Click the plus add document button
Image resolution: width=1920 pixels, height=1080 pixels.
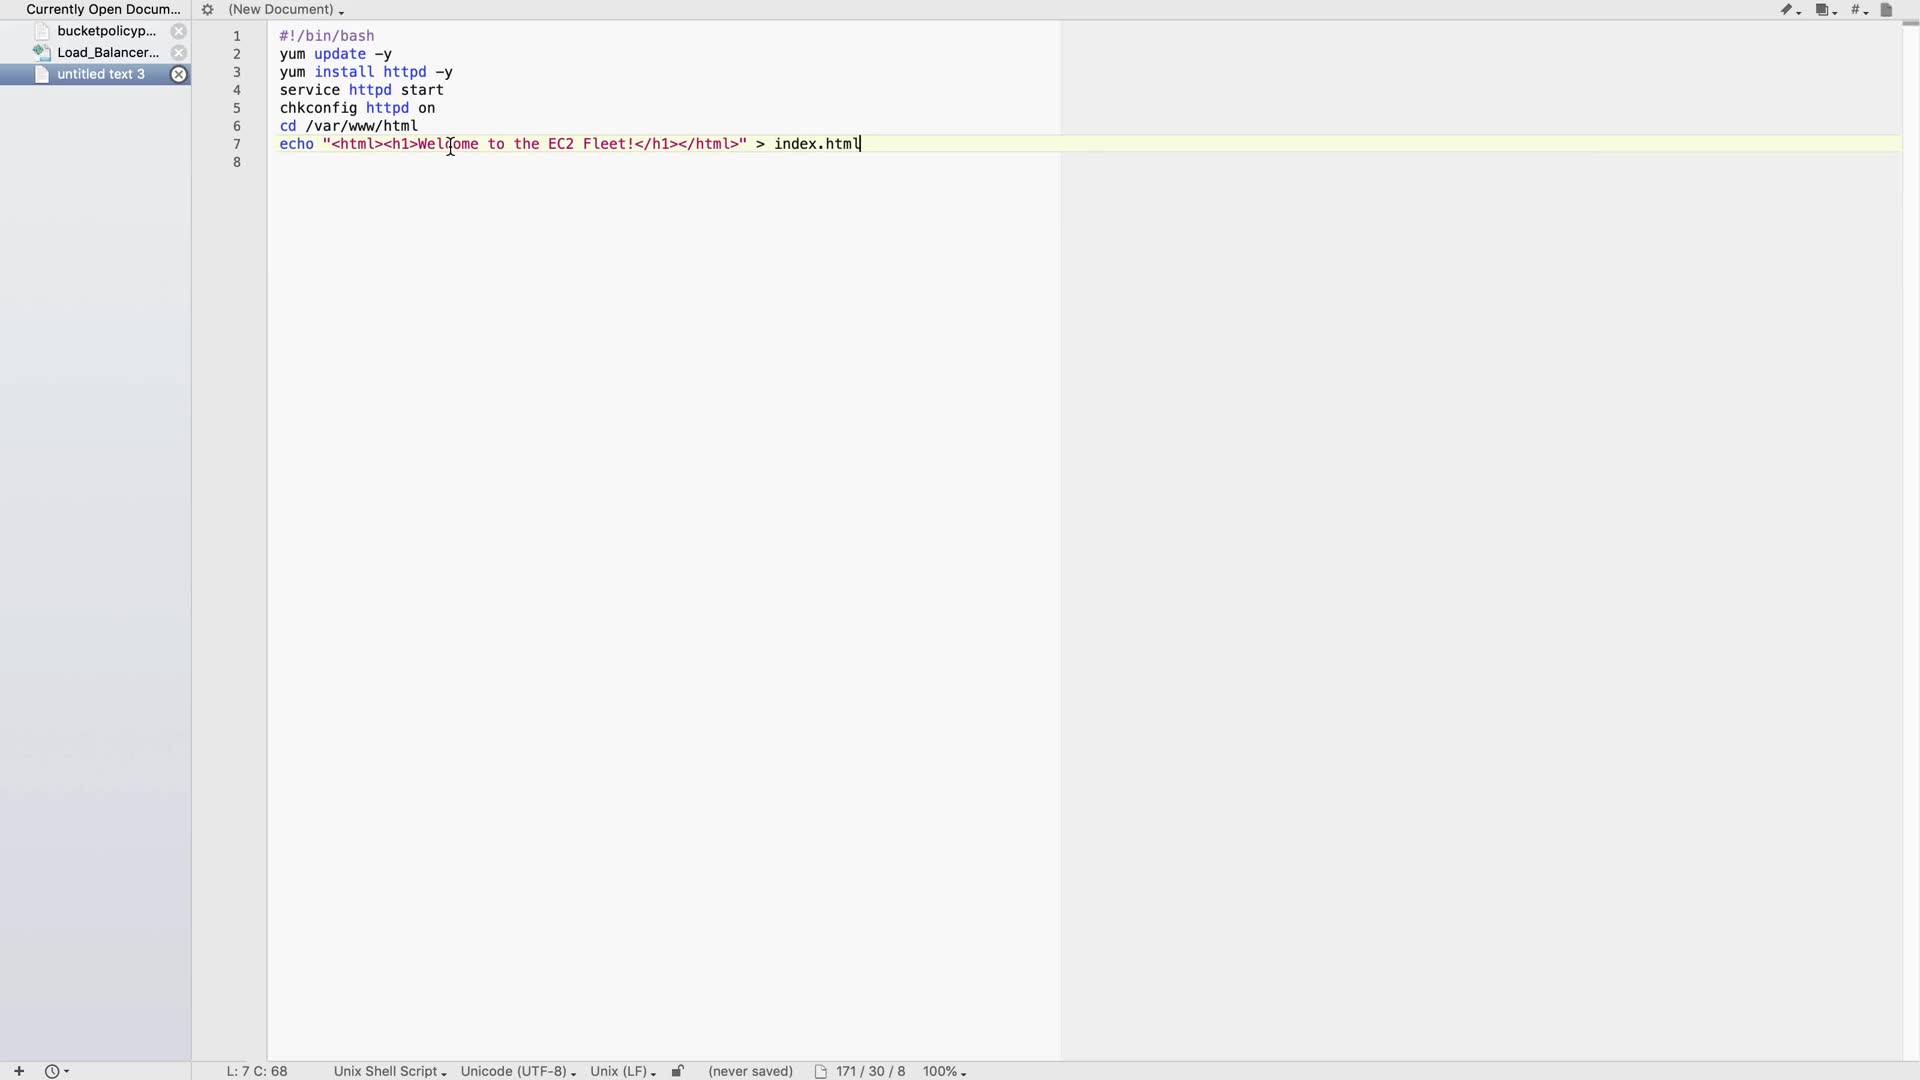pyautogui.click(x=18, y=1071)
